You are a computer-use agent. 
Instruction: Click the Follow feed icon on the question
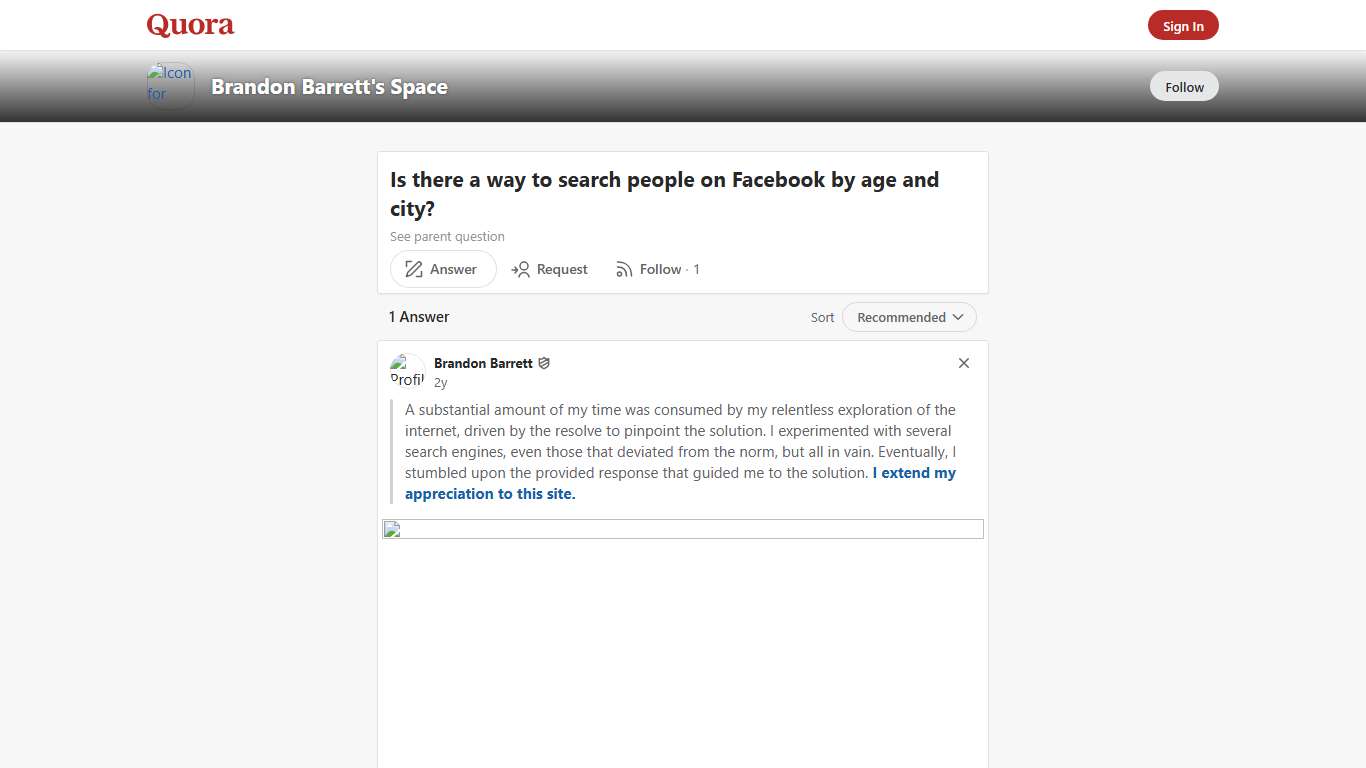(x=625, y=269)
